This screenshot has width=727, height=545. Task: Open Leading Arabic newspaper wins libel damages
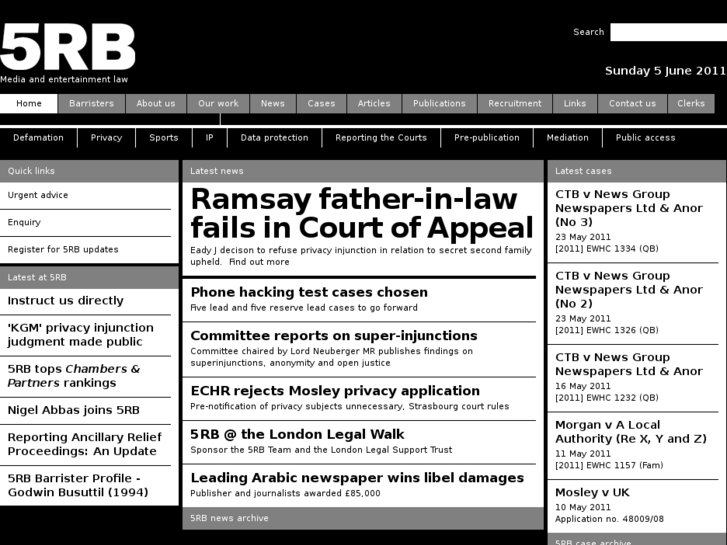pos(357,478)
